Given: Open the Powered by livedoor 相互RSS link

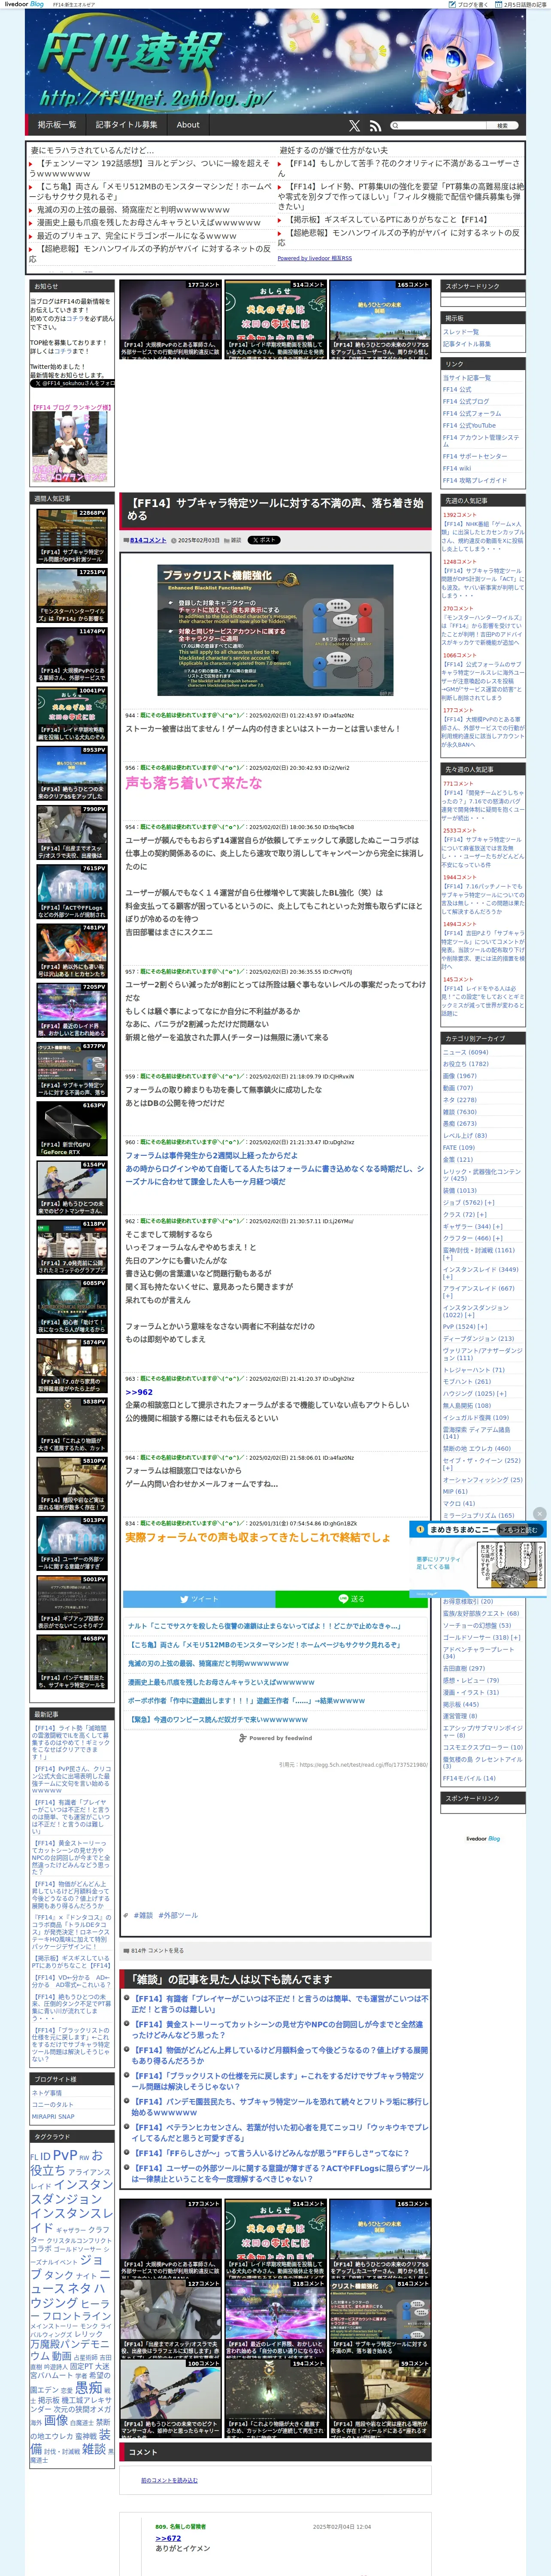Looking at the screenshot, I should coord(315,258).
